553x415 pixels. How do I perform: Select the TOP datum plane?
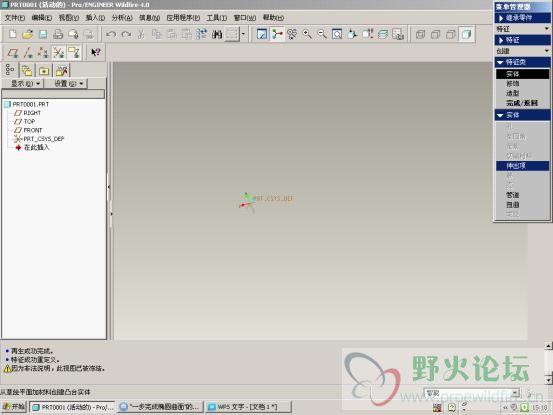(x=29, y=121)
